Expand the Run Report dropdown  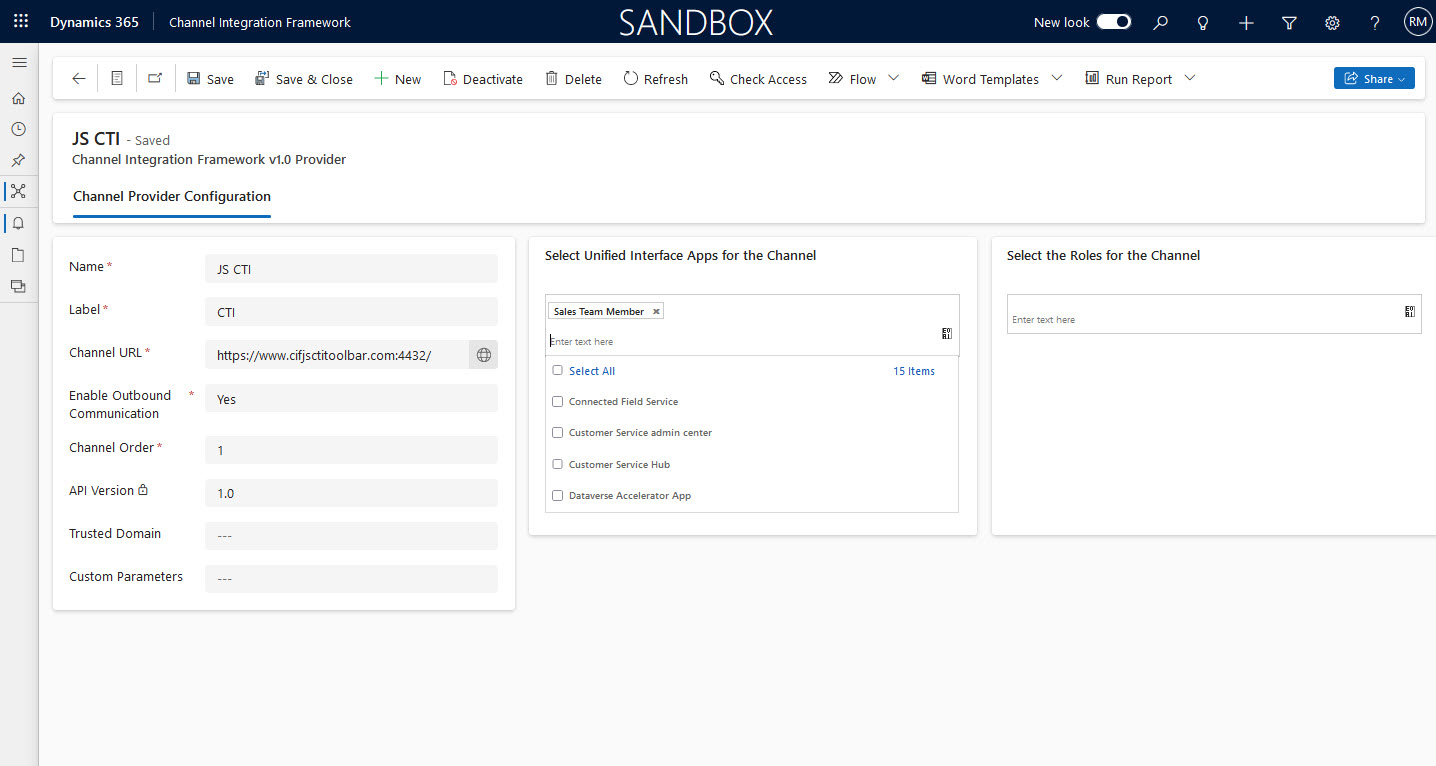click(x=1189, y=78)
